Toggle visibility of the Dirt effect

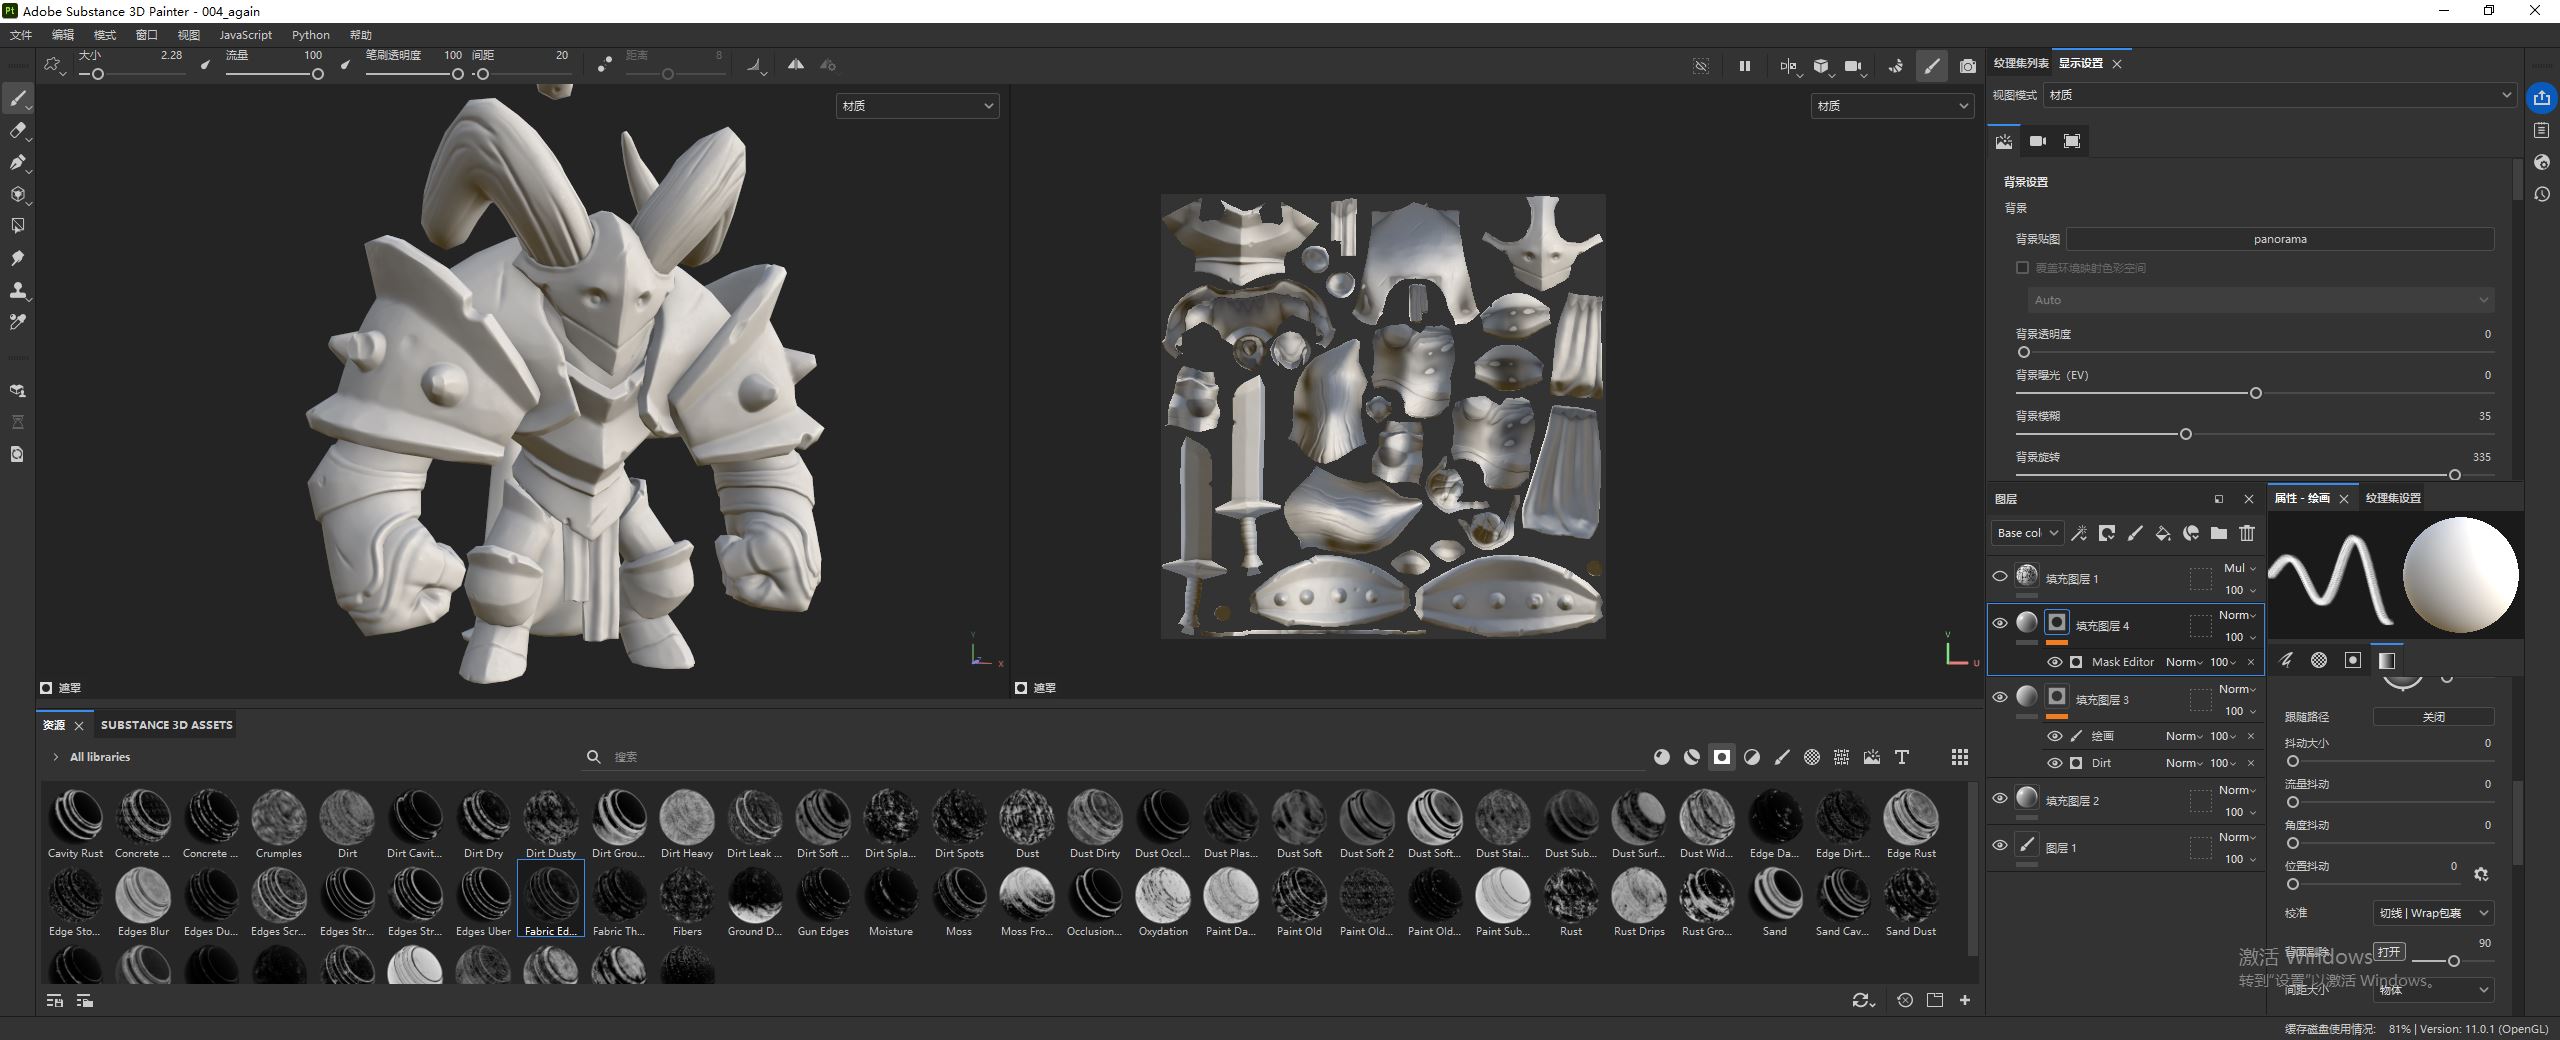(2054, 763)
